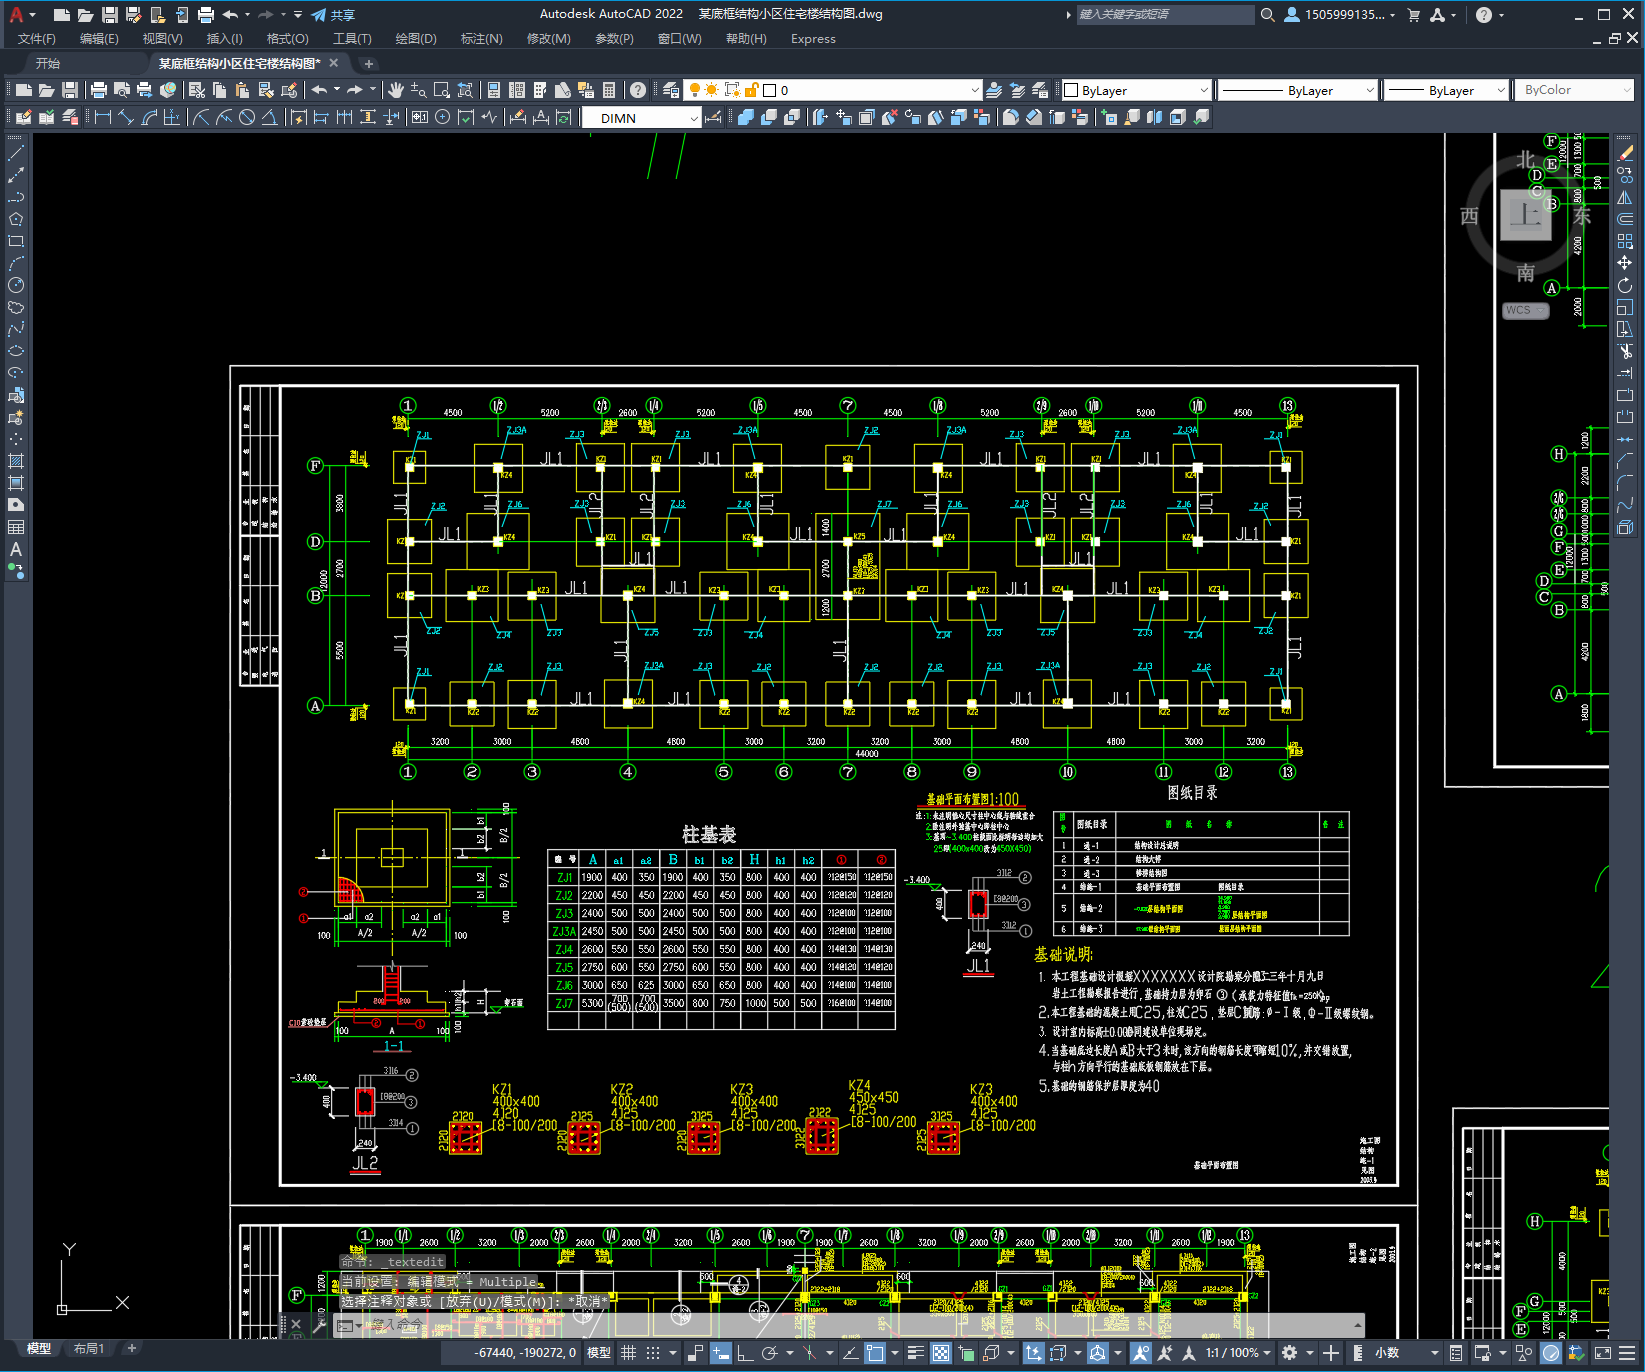Click the Save icon in quick access toolbar
This screenshot has width=1645, height=1372.
[110, 15]
